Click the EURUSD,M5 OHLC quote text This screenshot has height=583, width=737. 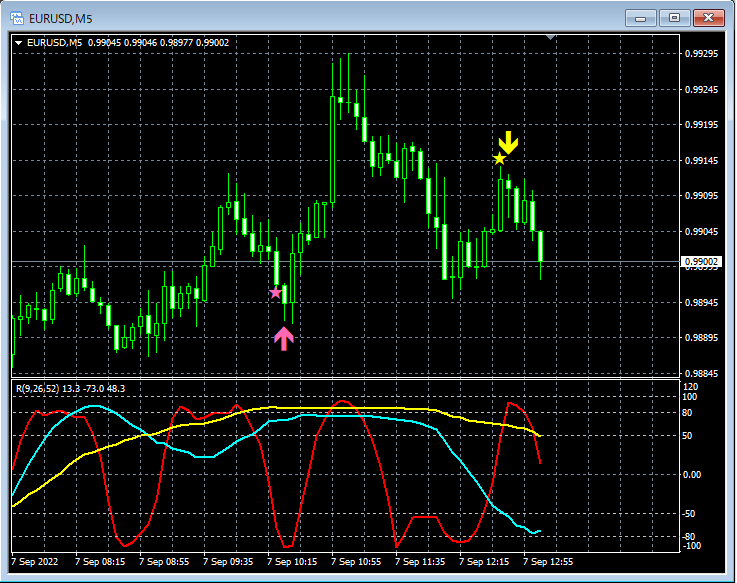pos(128,43)
